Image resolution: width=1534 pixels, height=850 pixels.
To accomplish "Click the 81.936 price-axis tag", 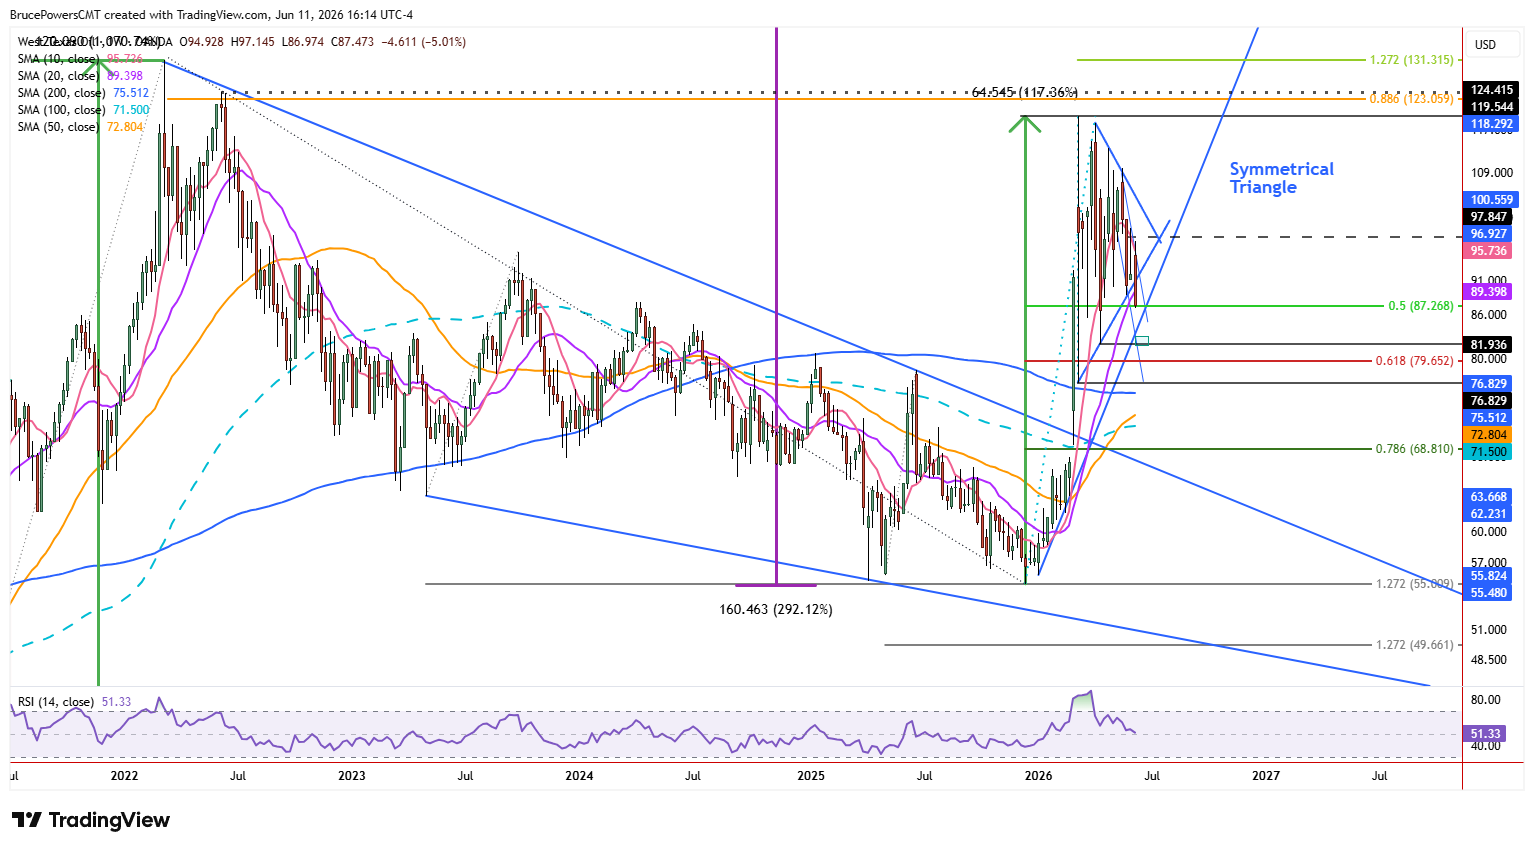I will tap(1488, 345).
